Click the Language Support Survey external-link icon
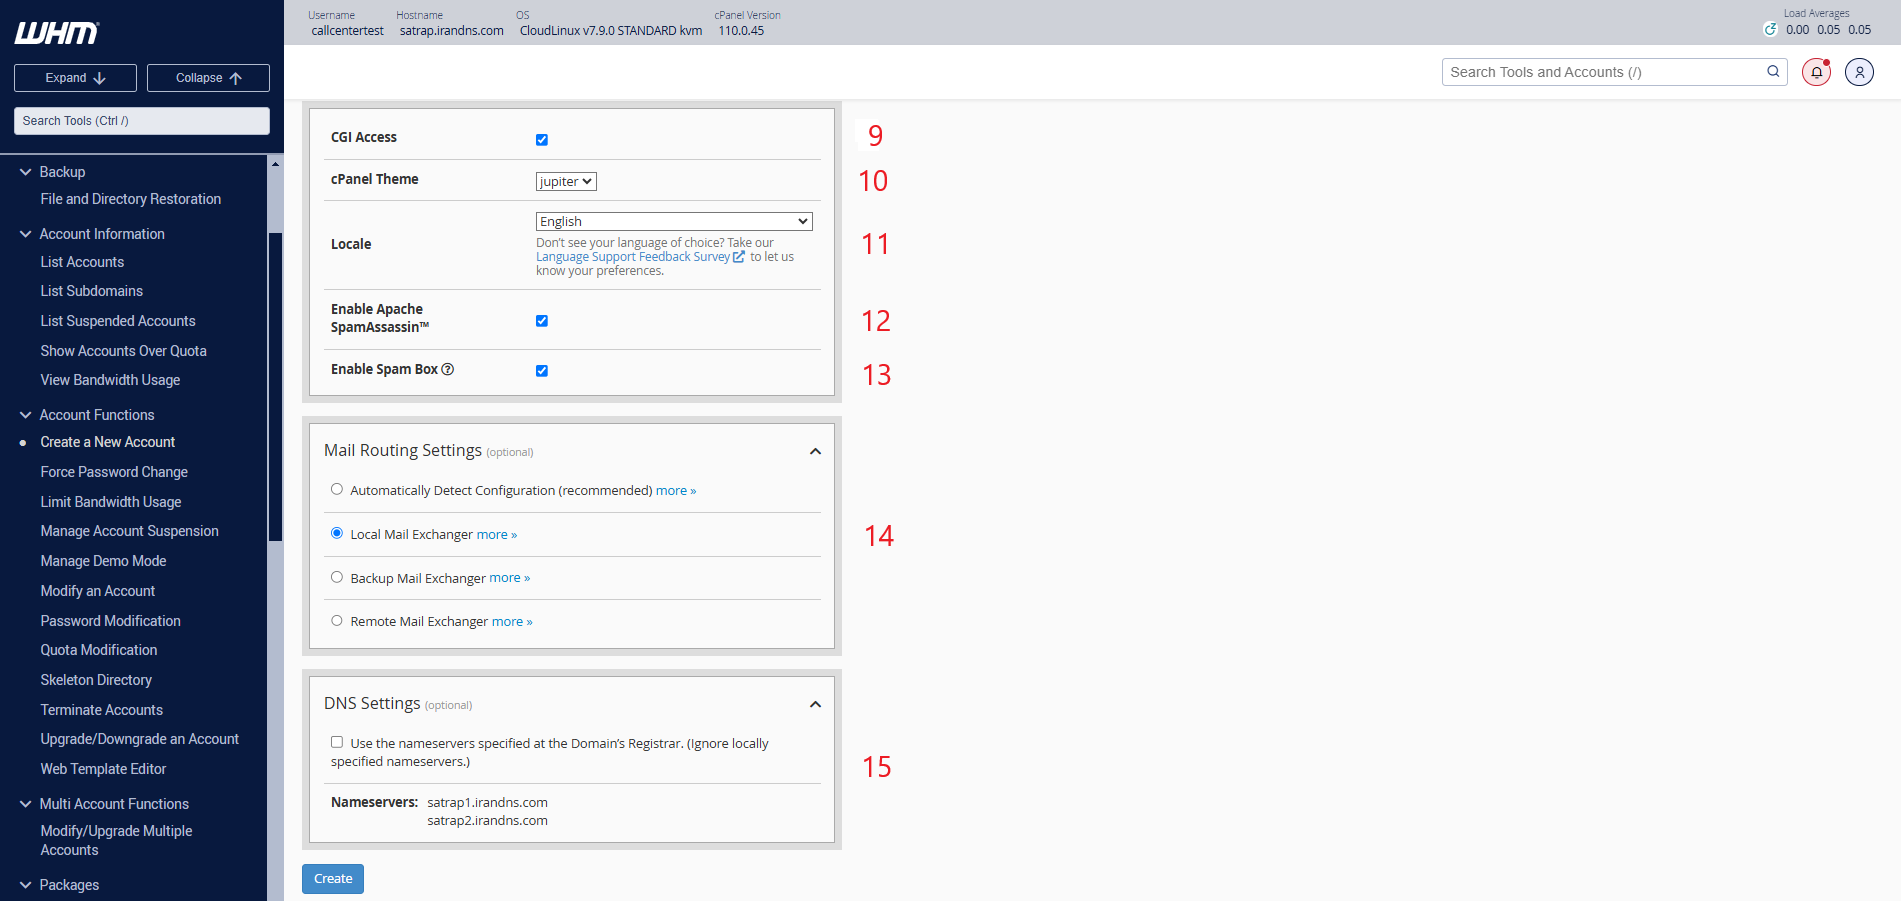 tap(739, 257)
